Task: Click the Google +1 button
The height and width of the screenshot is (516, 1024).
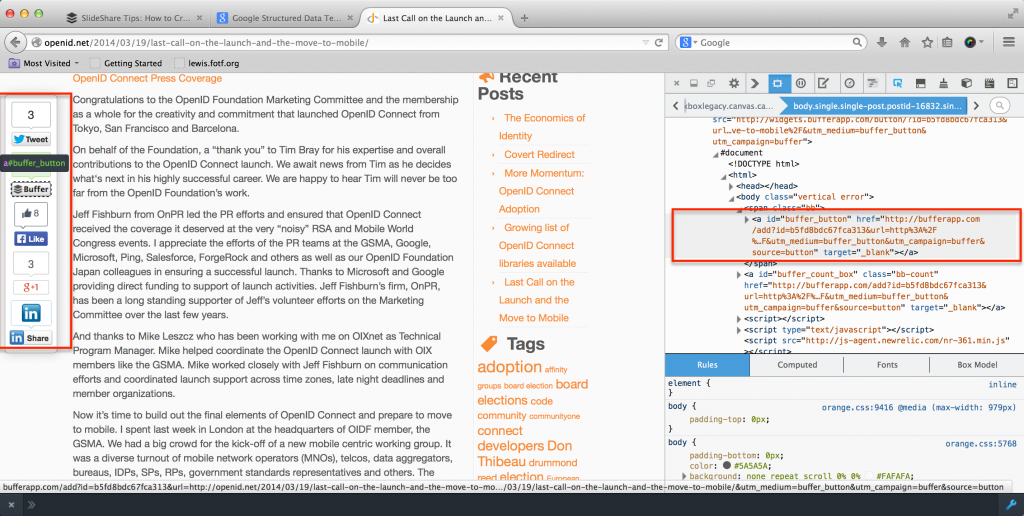Action: (x=31, y=287)
